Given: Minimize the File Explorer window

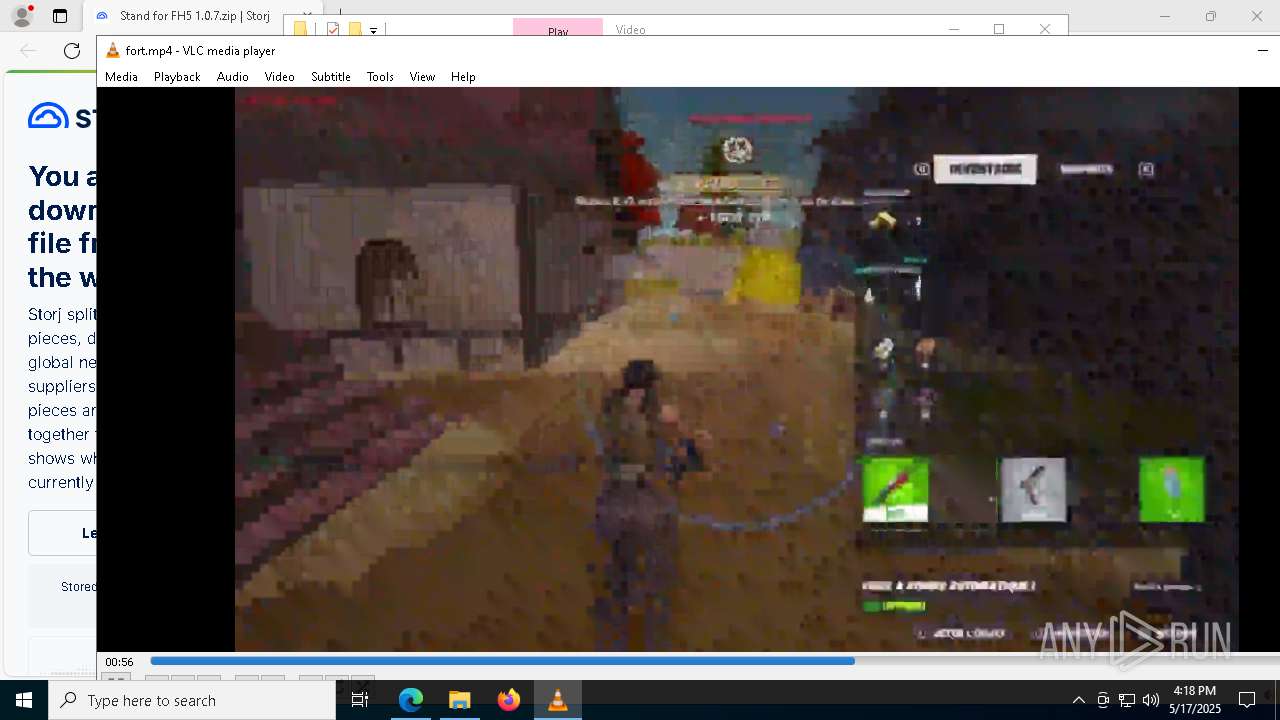Looking at the screenshot, I should tap(953, 28).
